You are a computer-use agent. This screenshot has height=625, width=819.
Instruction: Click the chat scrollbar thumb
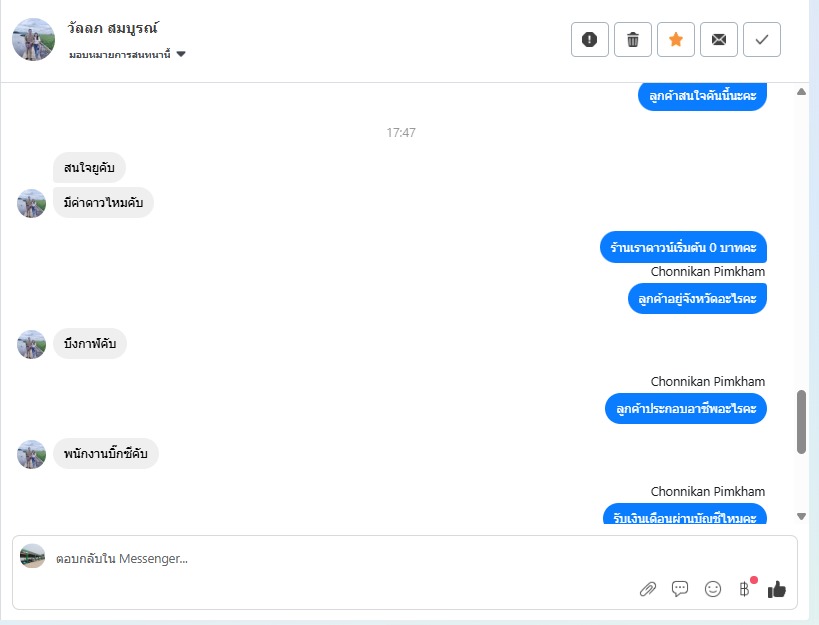tap(801, 422)
